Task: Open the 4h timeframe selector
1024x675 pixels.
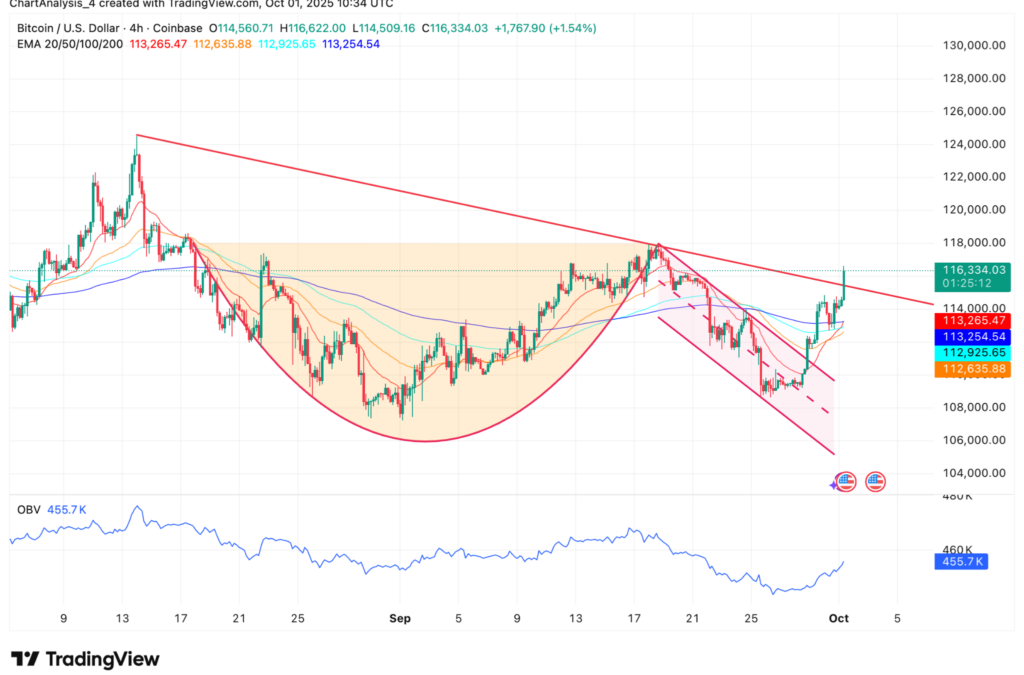Action: coord(135,29)
